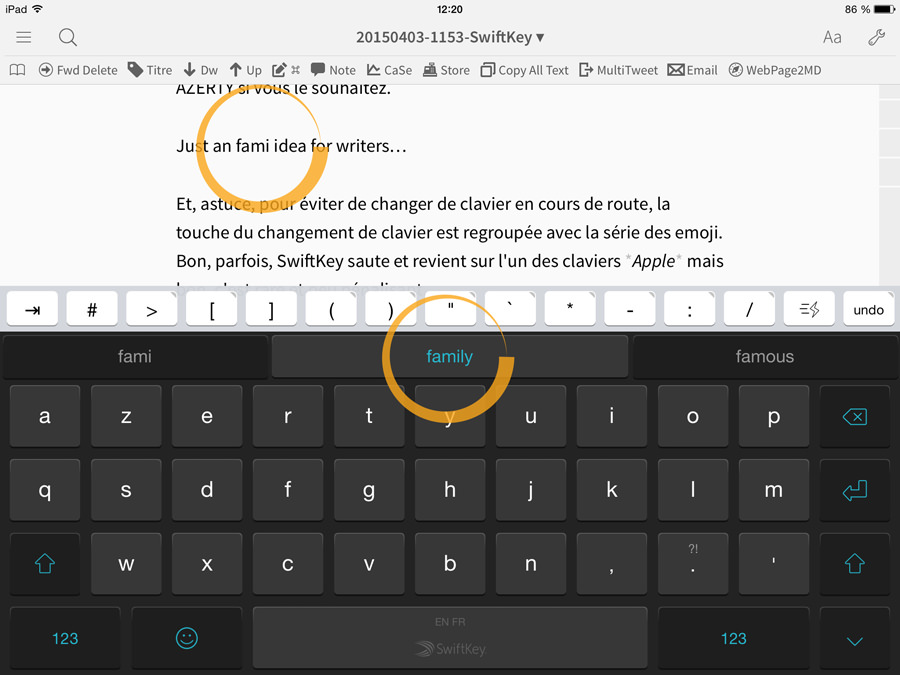Tap the Dw down arrow action
This screenshot has width=900, height=675.
pos(201,70)
